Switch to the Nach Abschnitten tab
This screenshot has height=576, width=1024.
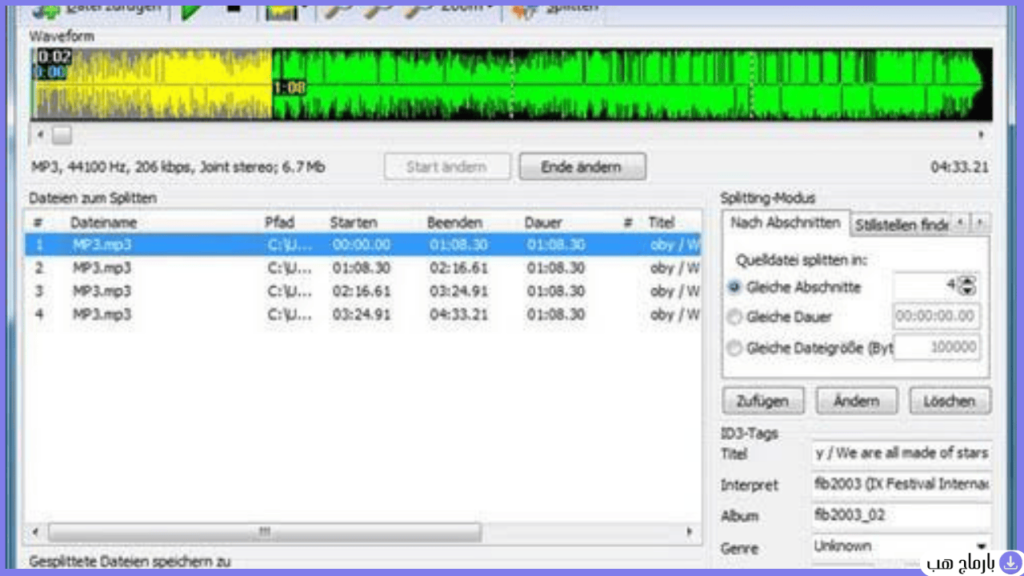tap(785, 223)
